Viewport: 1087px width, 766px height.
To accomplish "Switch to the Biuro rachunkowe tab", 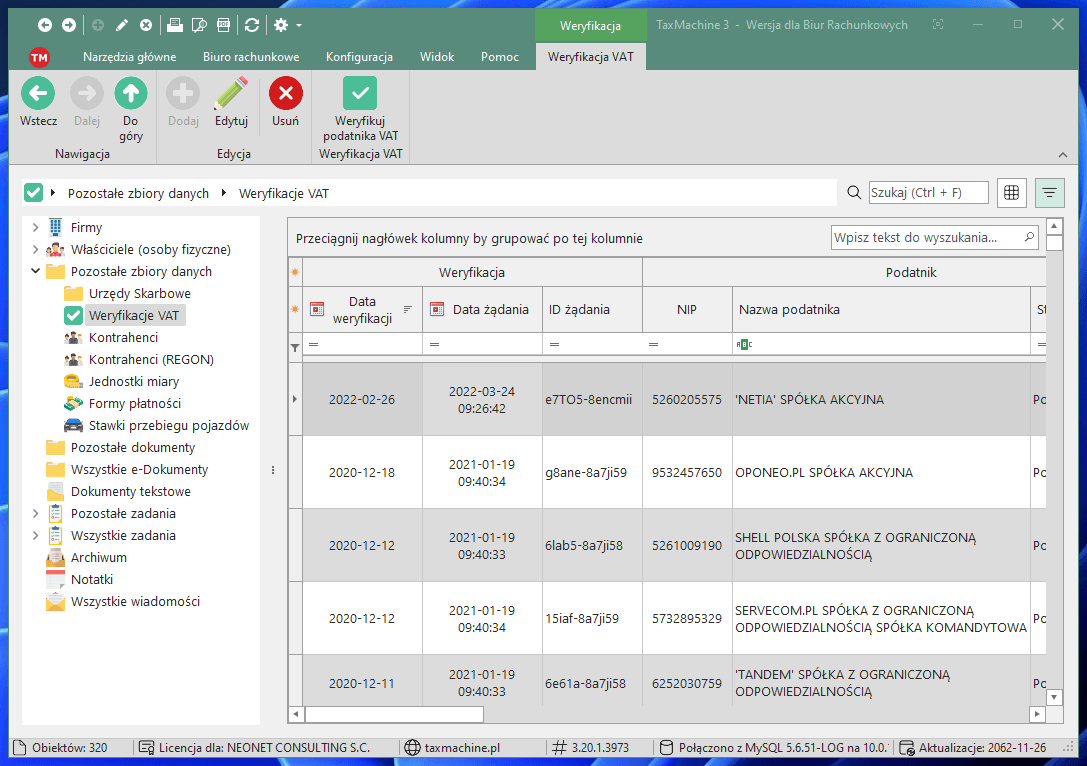I will point(250,57).
